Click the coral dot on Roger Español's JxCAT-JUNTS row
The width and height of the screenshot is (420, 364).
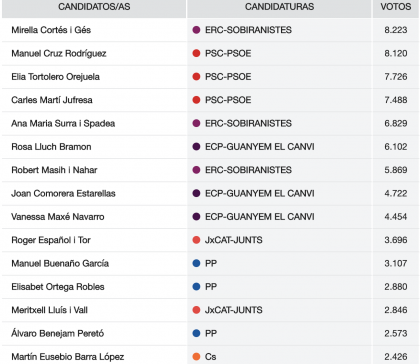(x=196, y=240)
